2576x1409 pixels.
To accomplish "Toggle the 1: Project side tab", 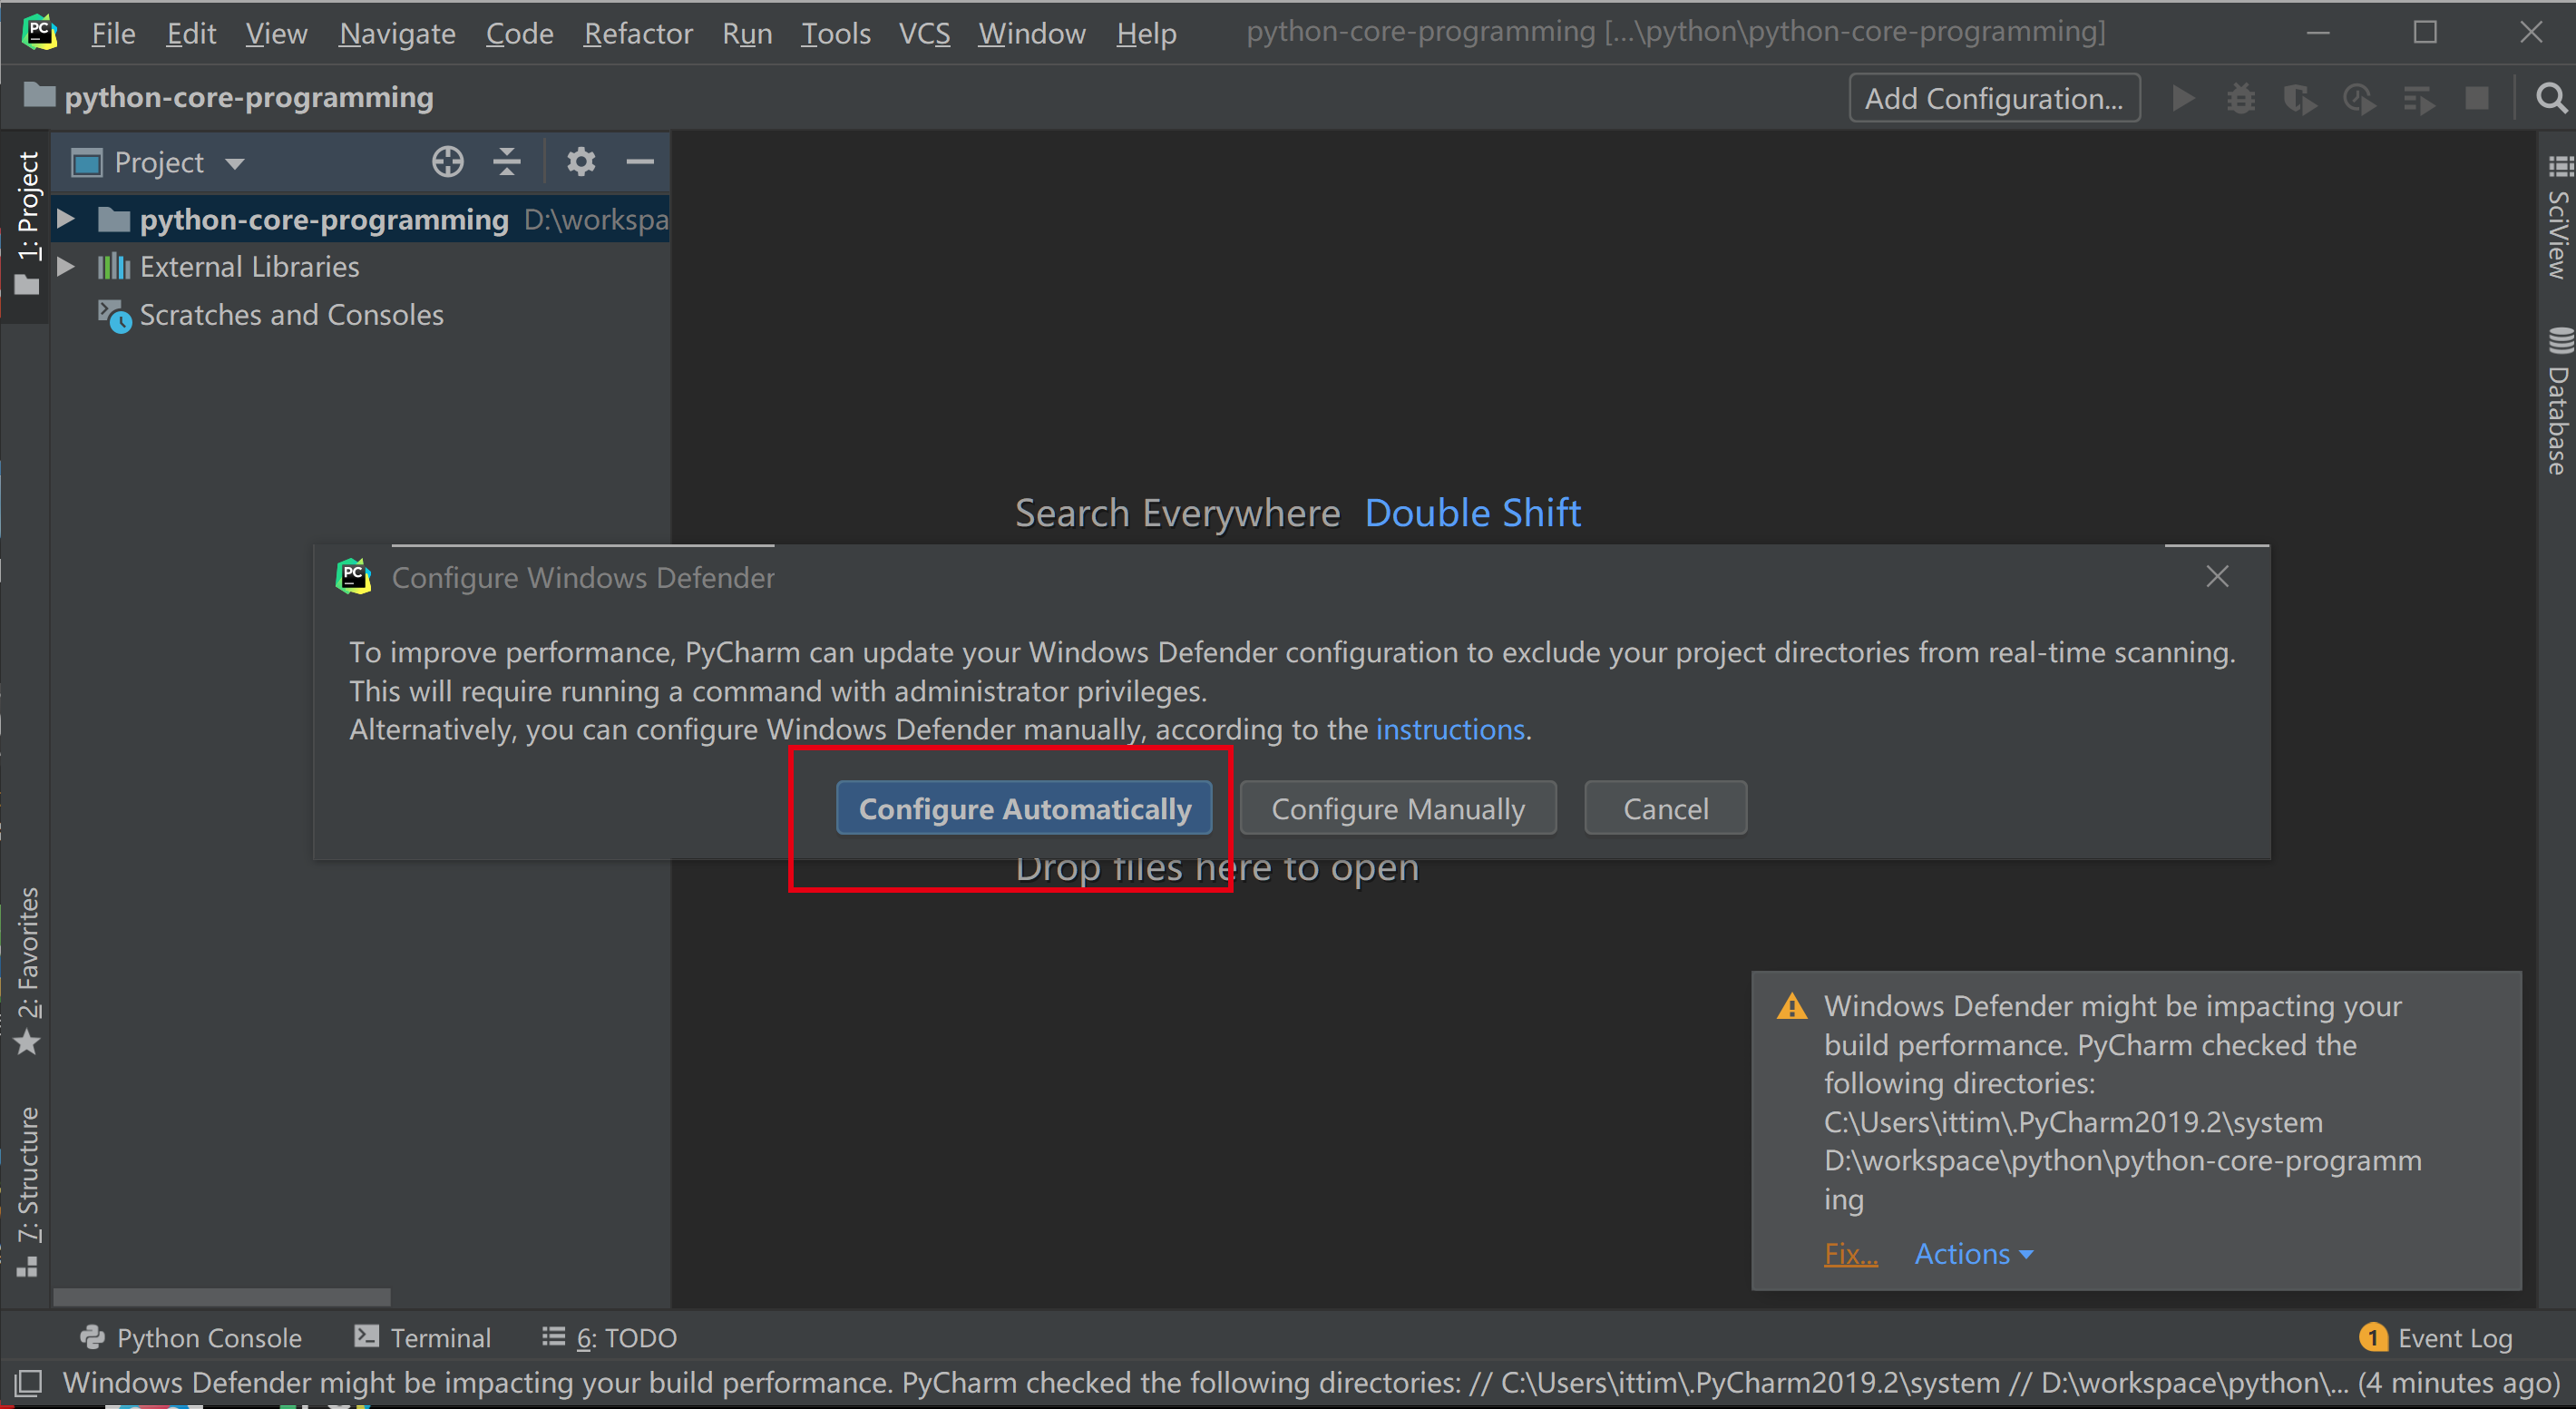I will [x=27, y=224].
